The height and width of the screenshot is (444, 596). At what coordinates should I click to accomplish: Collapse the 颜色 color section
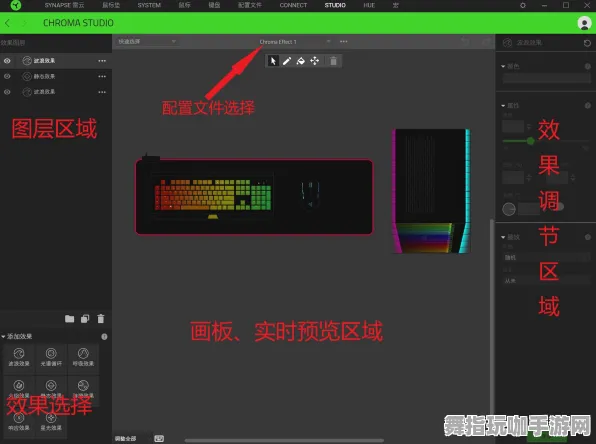[503, 67]
